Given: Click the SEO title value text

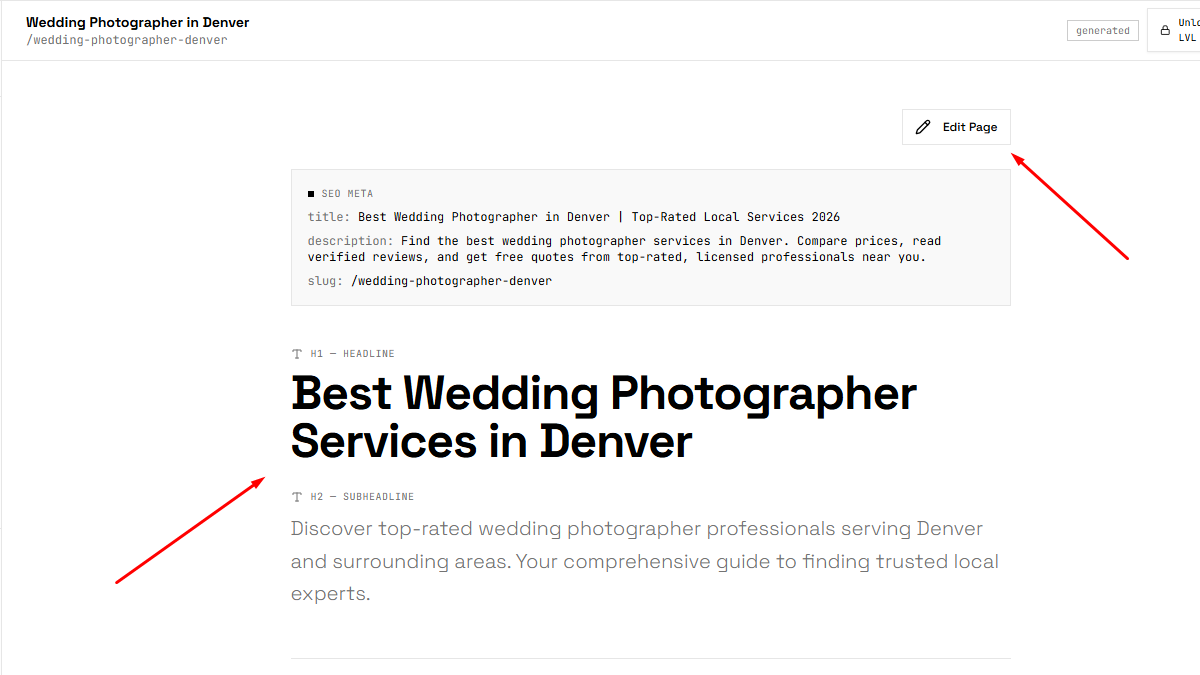Looking at the screenshot, I should 598,217.
